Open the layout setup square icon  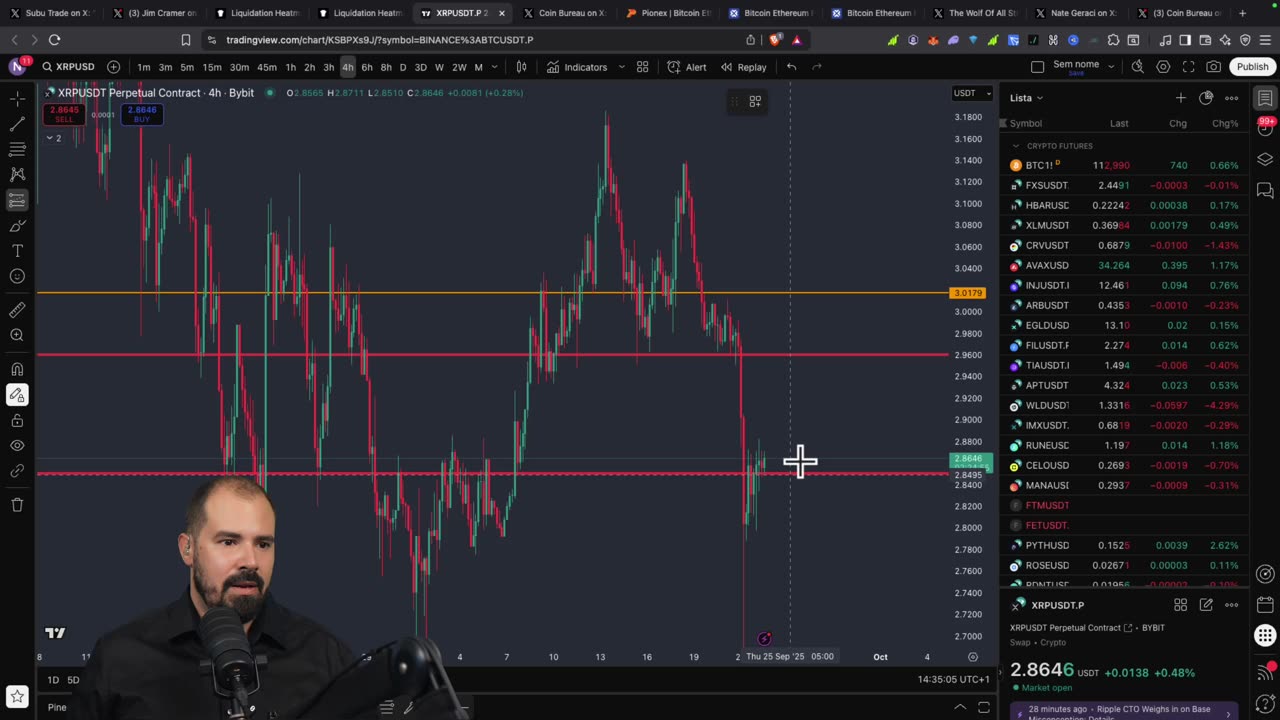click(1037, 67)
